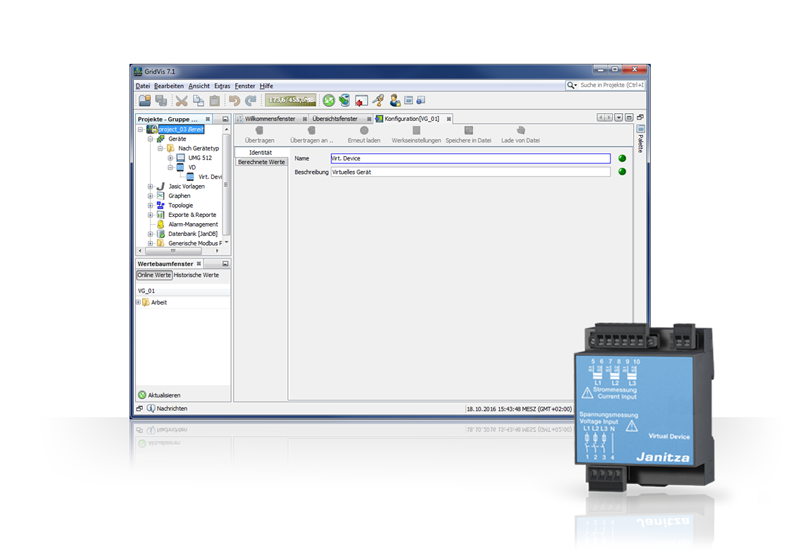
Task: Toggle Online Werte view
Action: pyautogui.click(x=154, y=275)
